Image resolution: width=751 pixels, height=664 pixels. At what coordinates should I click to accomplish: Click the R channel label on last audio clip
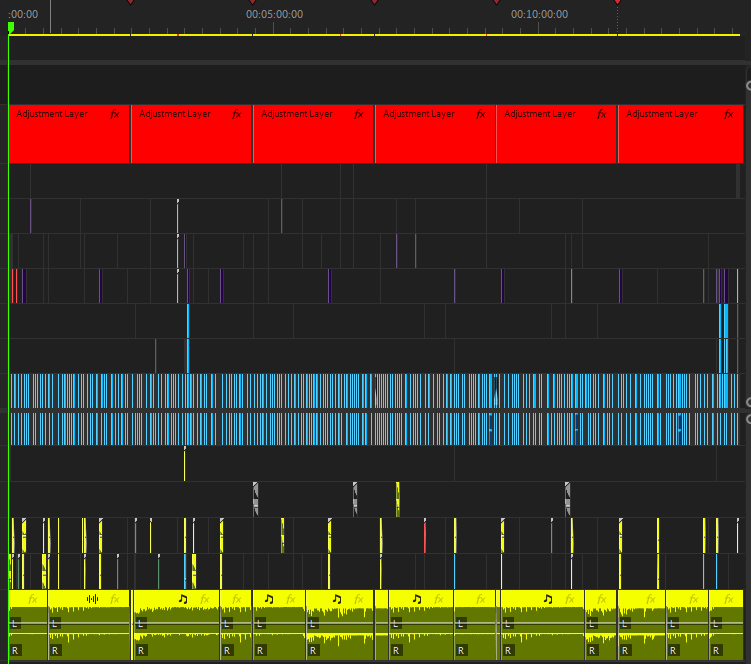pyautogui.click(x=716, y=650)
